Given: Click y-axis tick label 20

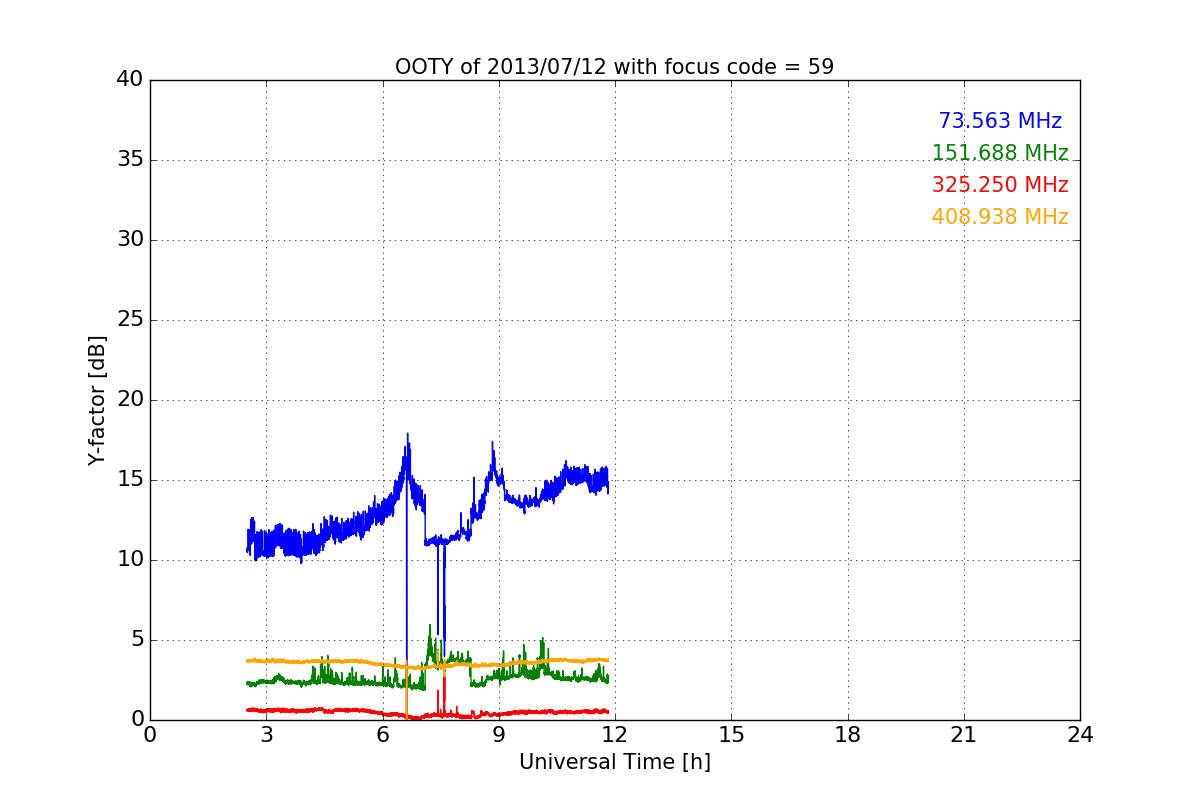Looking at the screenshot, I should (x=130, y=400).
